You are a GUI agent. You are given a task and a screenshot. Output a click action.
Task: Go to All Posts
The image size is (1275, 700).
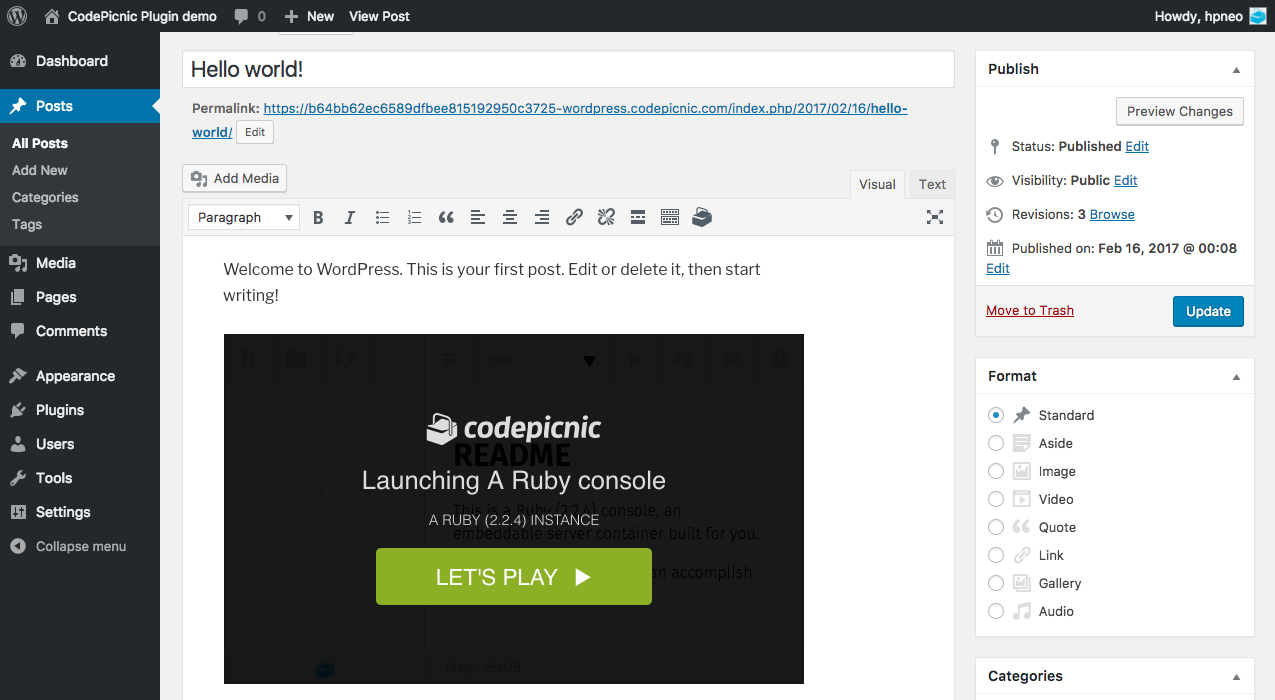(40, 143)
